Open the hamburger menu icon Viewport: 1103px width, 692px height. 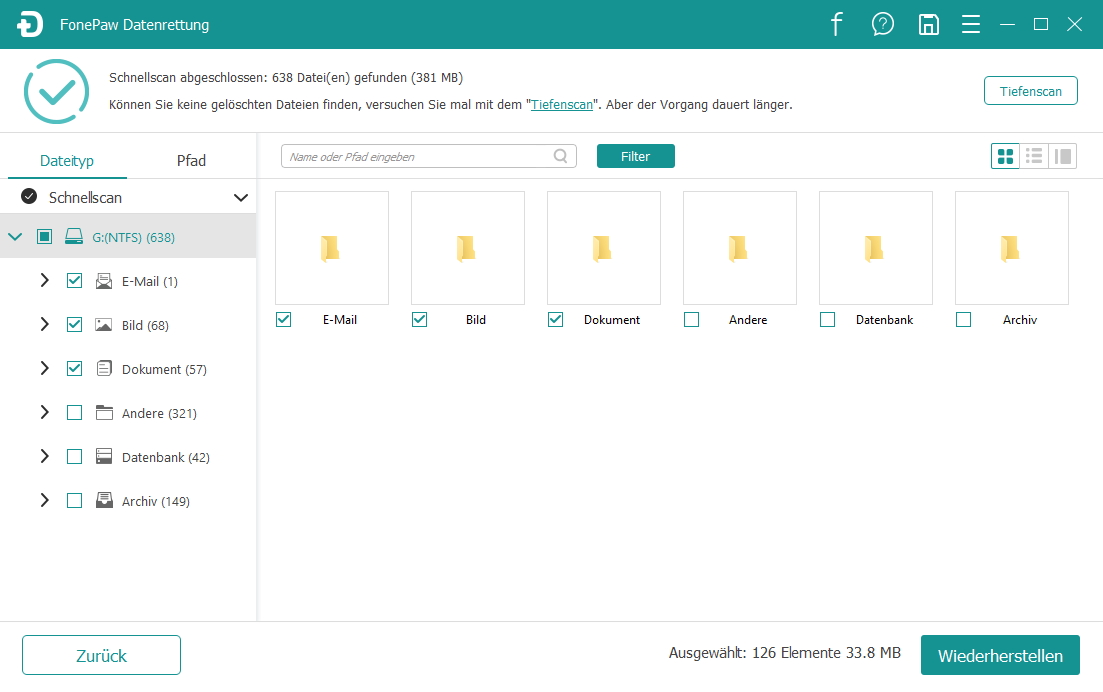point(970,25)
